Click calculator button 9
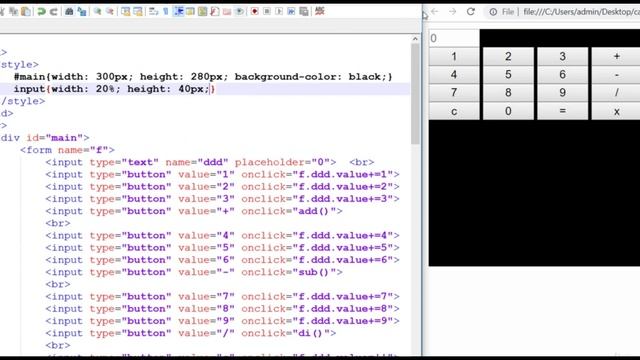This screenshot has width=640, height=360. (562, 93)
